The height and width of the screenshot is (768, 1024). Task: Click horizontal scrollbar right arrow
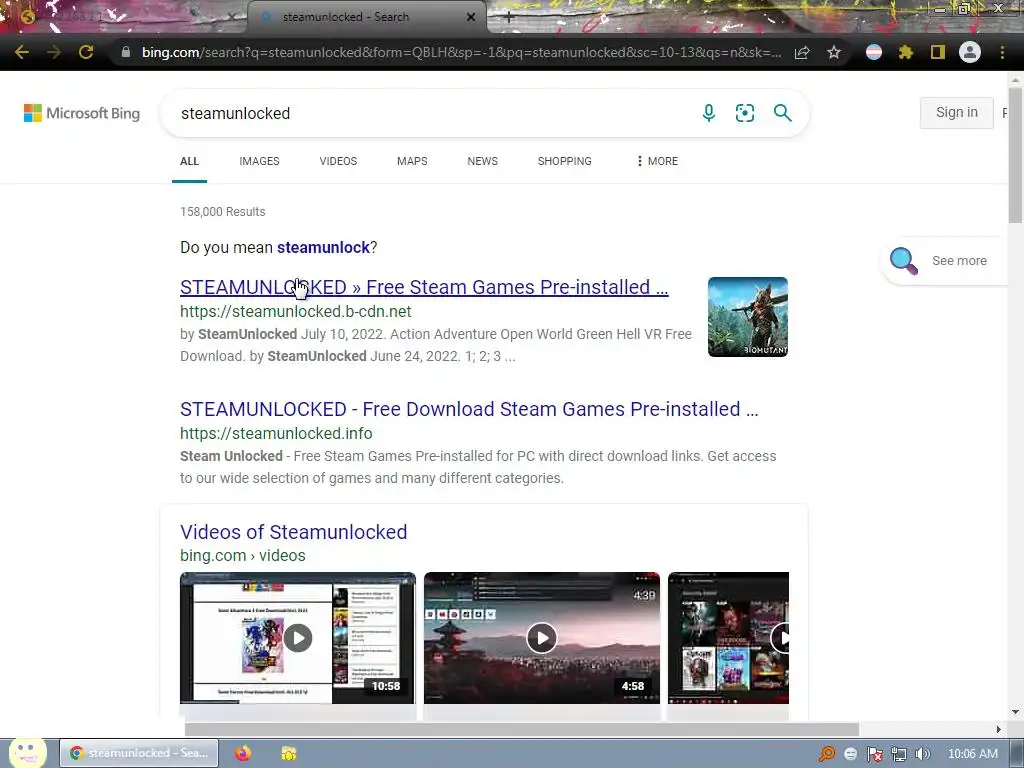click(x=999, y=729)
